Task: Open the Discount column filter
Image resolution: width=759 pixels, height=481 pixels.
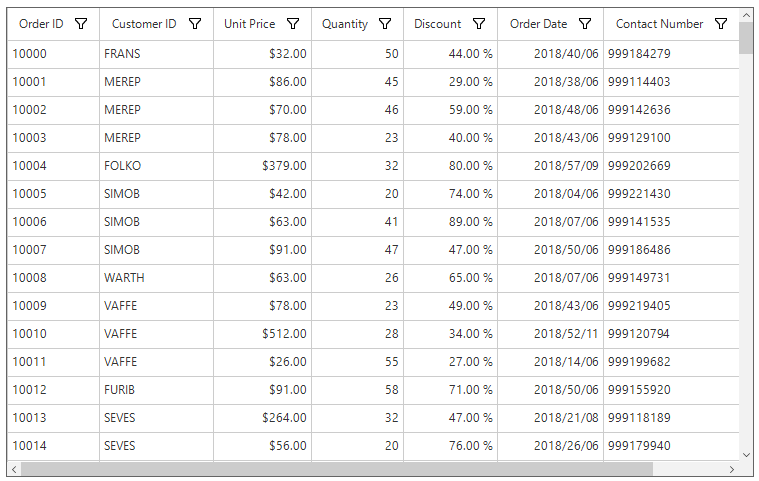Action: click(x=479, y=24)
